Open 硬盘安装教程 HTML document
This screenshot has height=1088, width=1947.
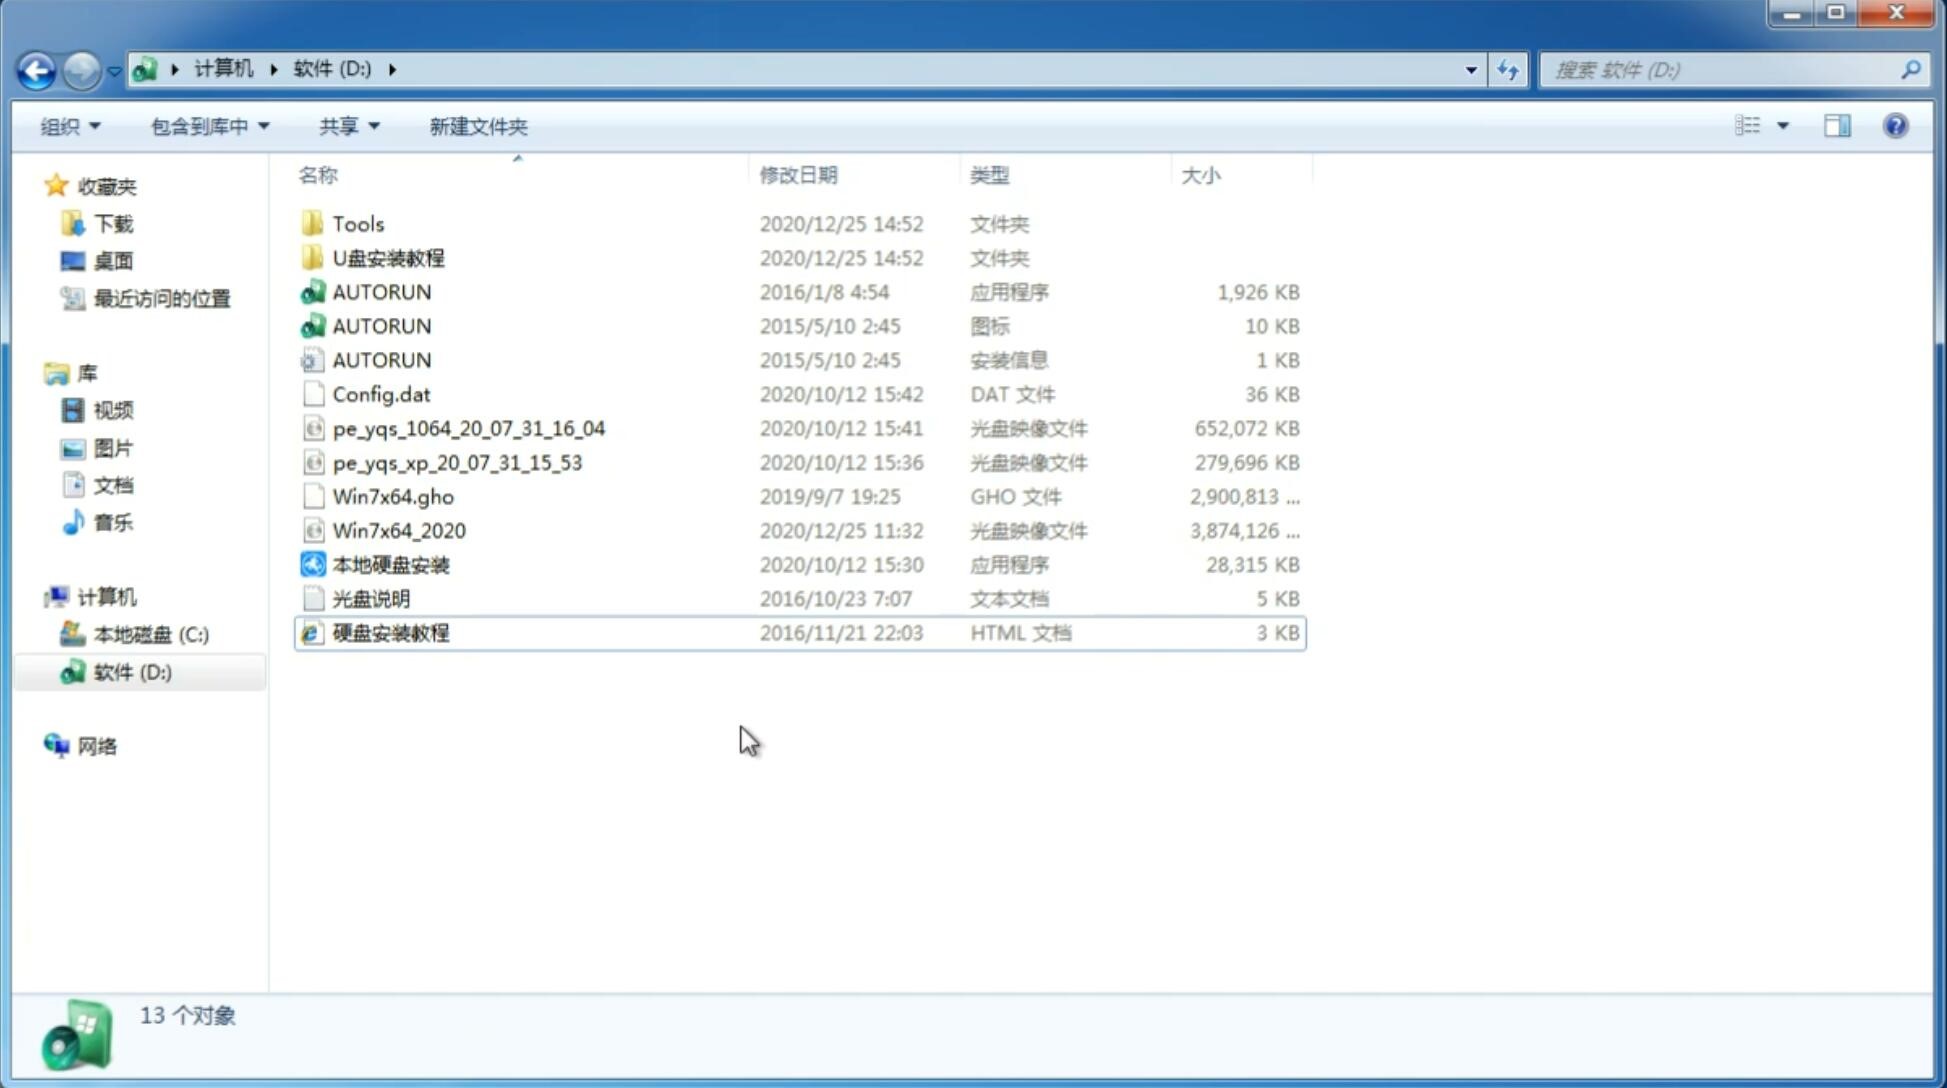pyautogui.click(x=390, y=632)
